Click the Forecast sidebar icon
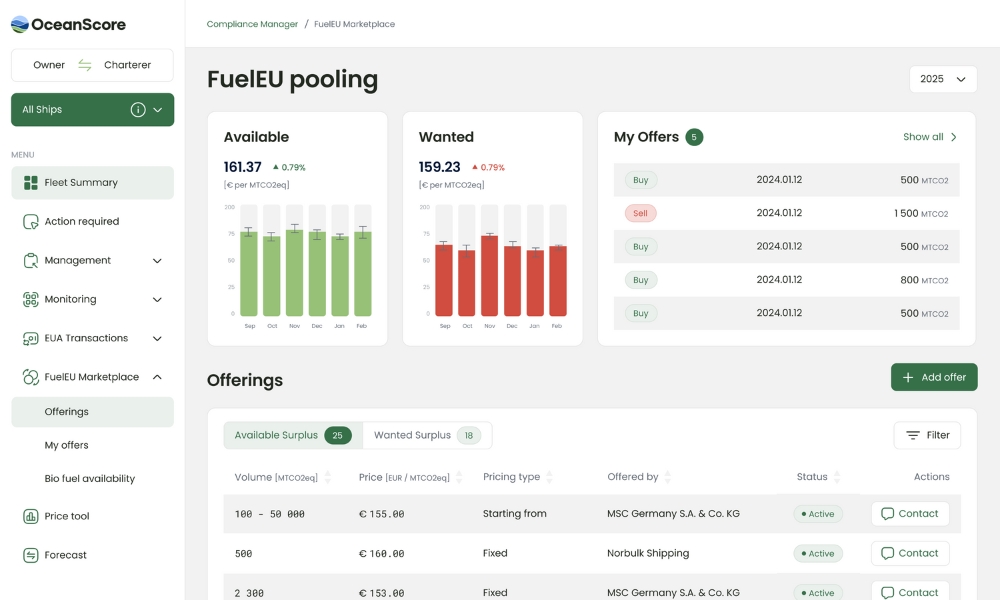Viewport: 1000px width, 600px height. (30, 555)
